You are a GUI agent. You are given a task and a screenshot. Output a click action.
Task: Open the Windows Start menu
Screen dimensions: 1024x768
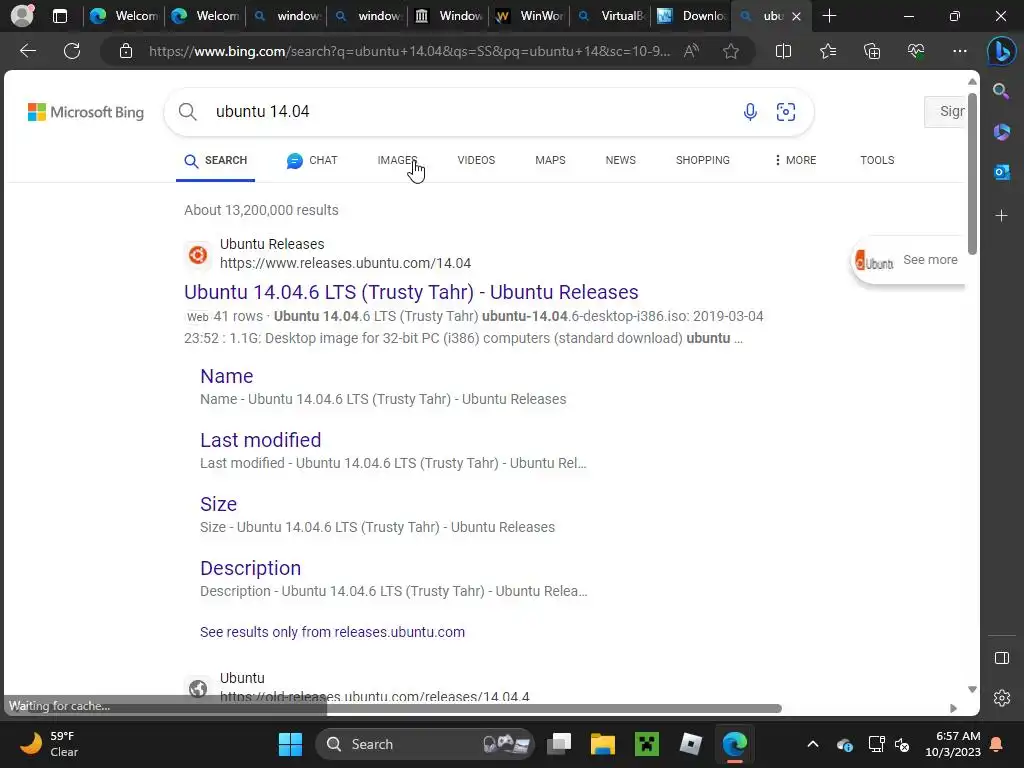[x=290, y=744]
